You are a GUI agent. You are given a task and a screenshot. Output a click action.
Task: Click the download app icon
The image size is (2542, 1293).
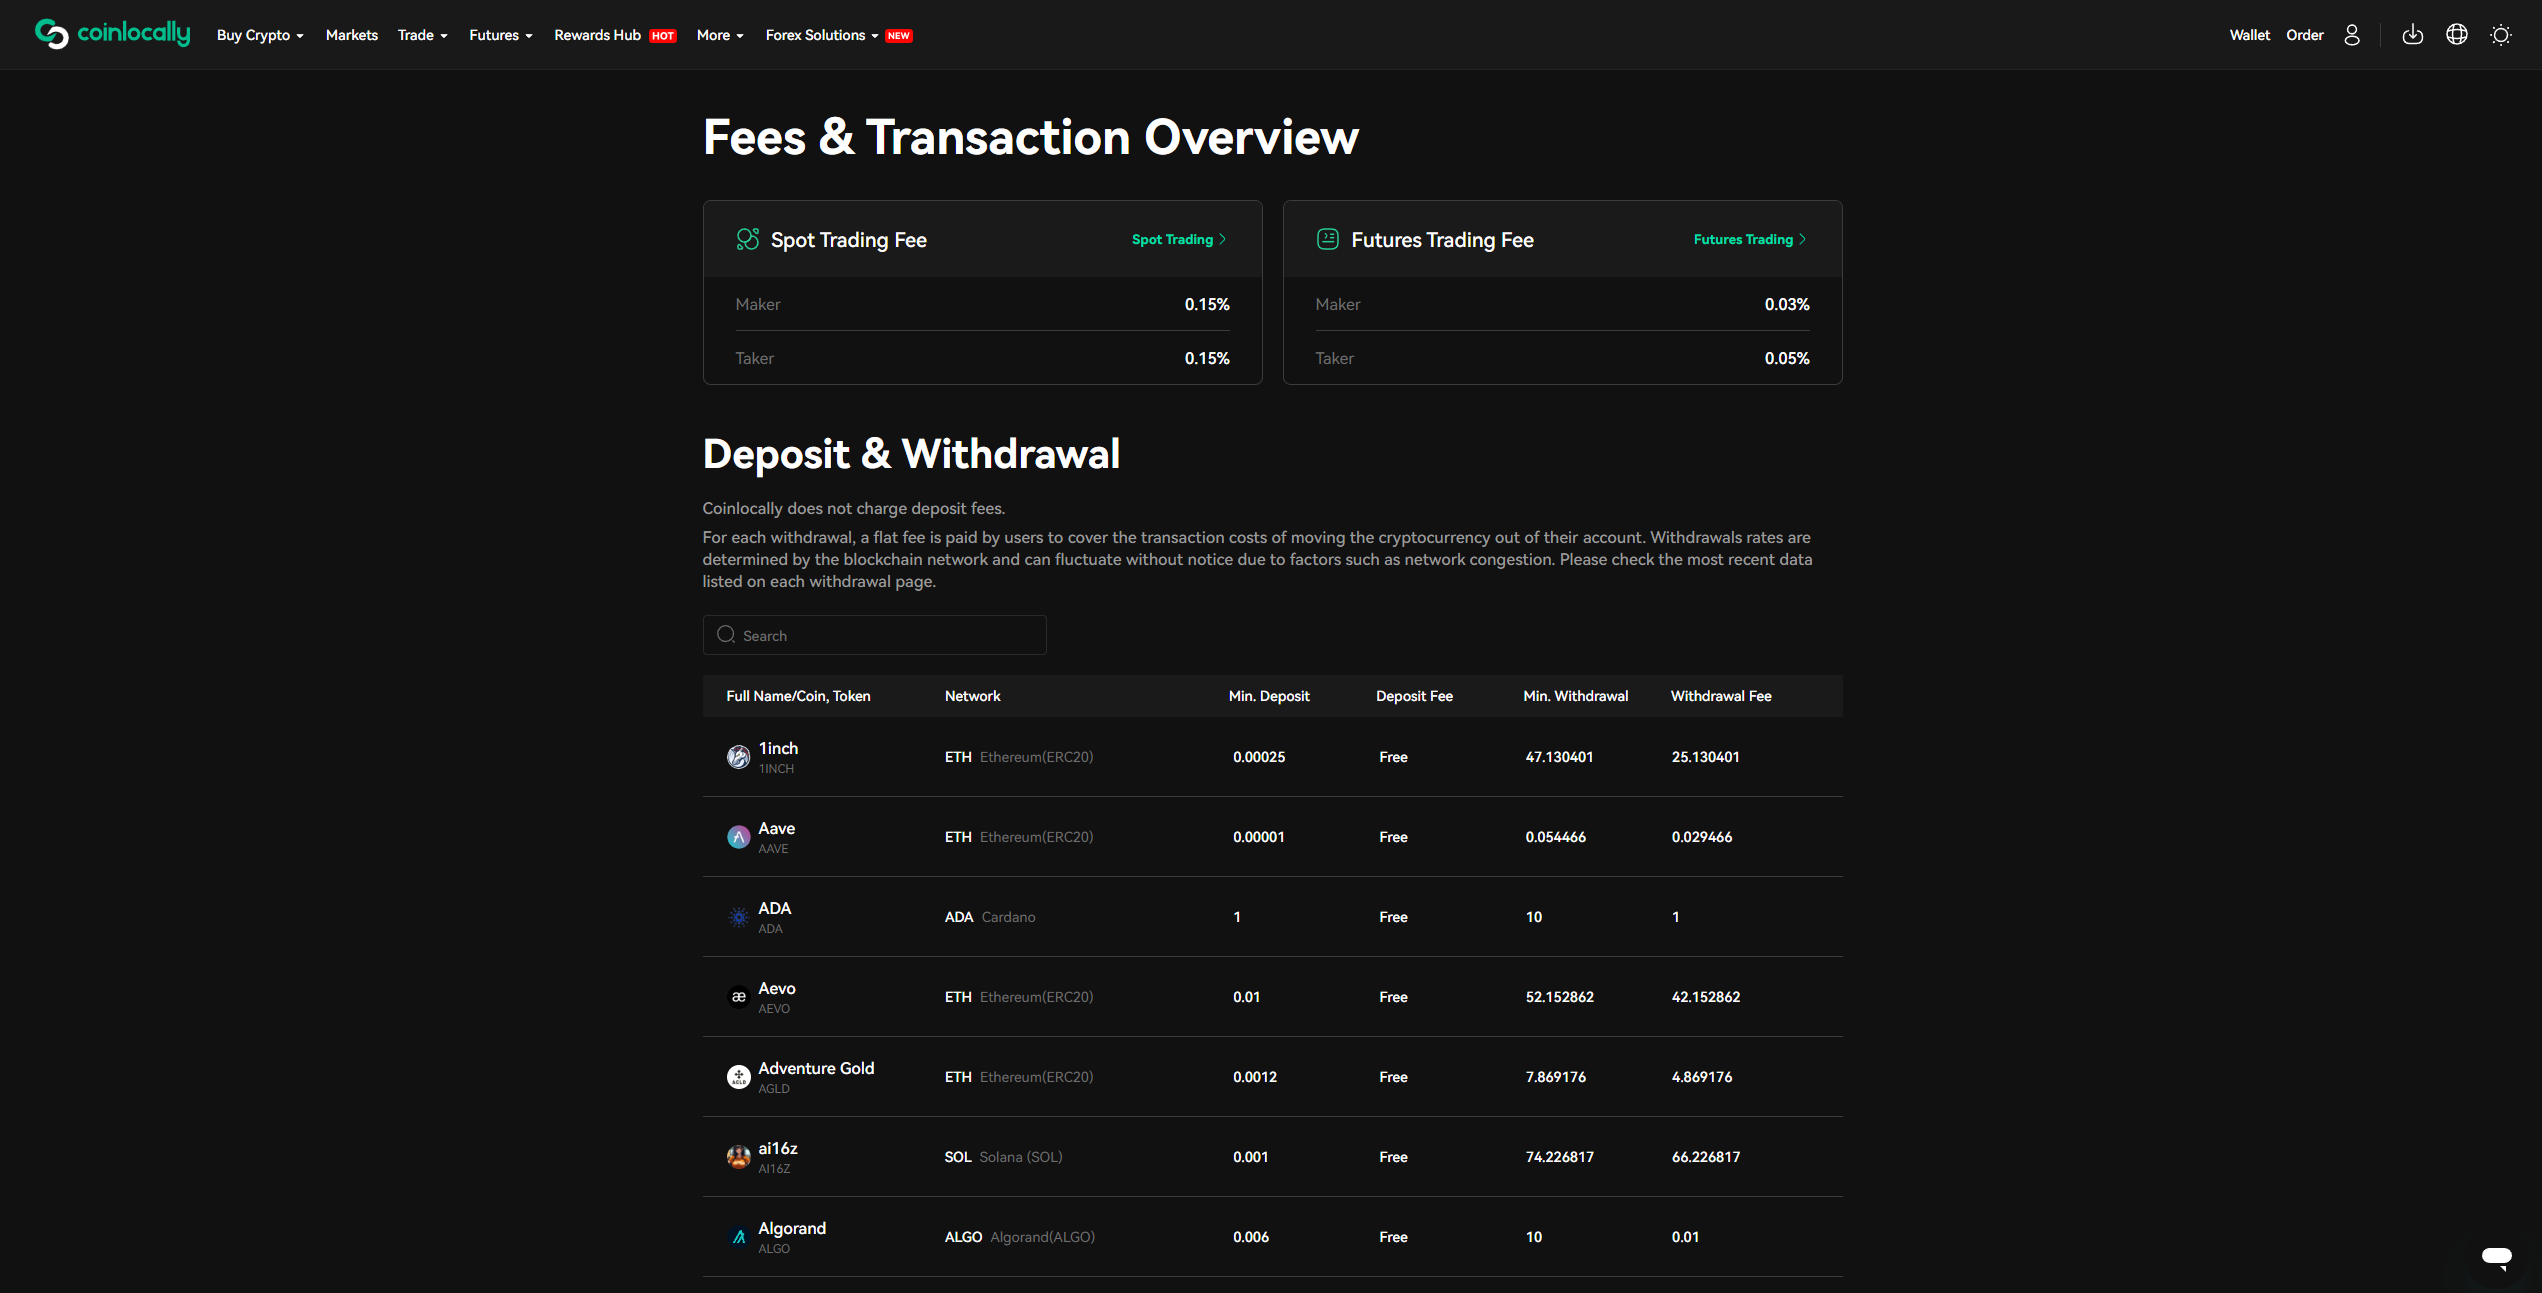tap(2413, 35)
